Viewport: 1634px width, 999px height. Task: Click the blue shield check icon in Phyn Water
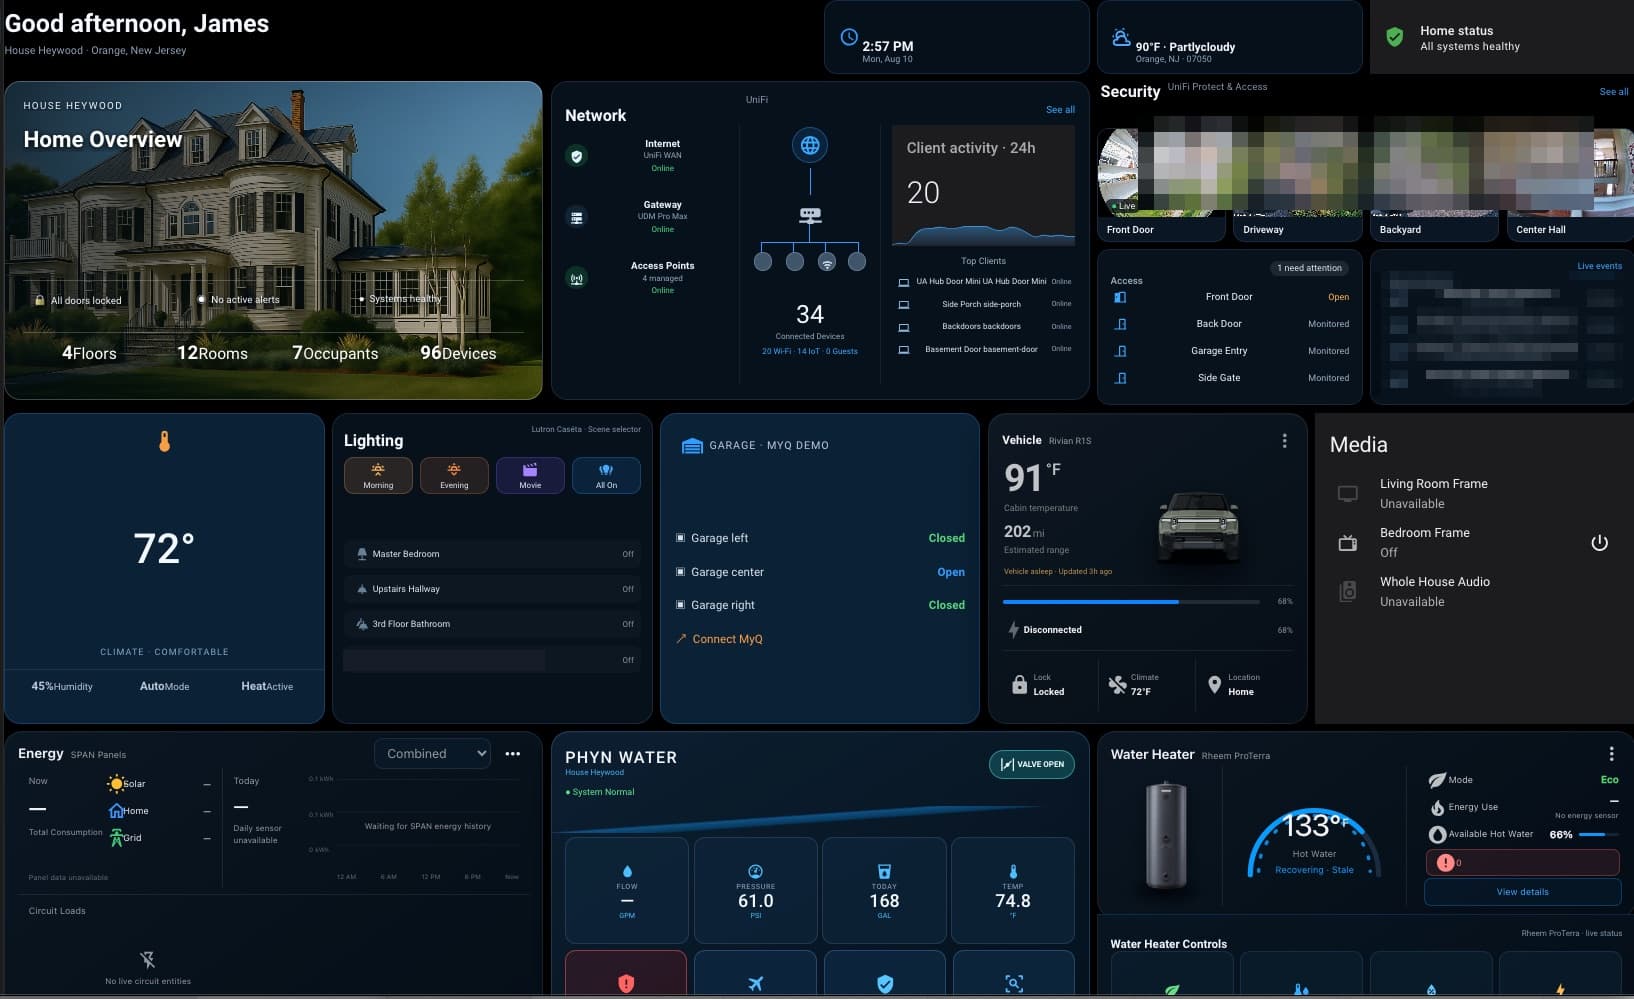tap(885, 984)
